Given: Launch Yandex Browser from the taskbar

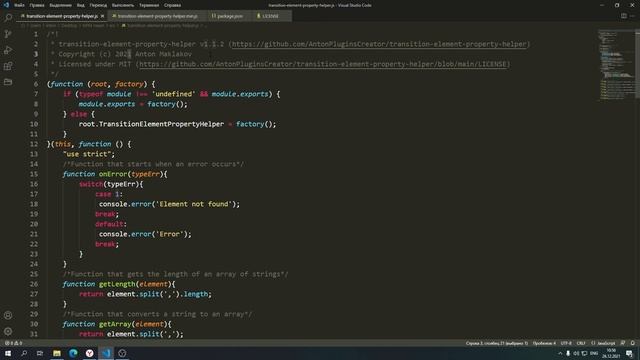Looking at the screenshot, I should 89,353.
